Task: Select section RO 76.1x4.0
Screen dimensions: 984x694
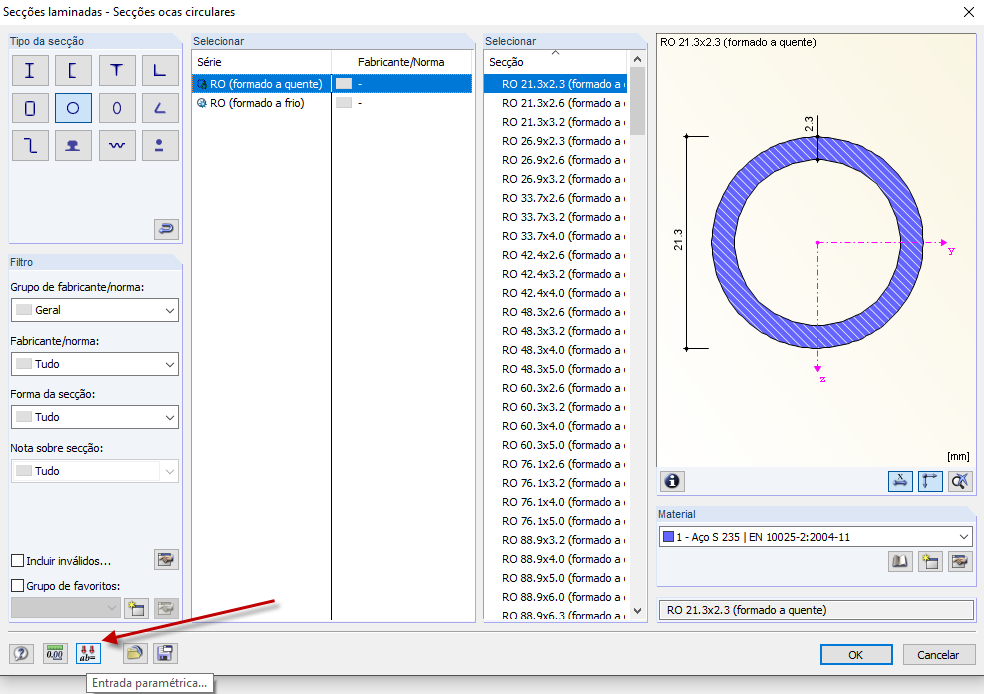Action: (x=555, y=502)
